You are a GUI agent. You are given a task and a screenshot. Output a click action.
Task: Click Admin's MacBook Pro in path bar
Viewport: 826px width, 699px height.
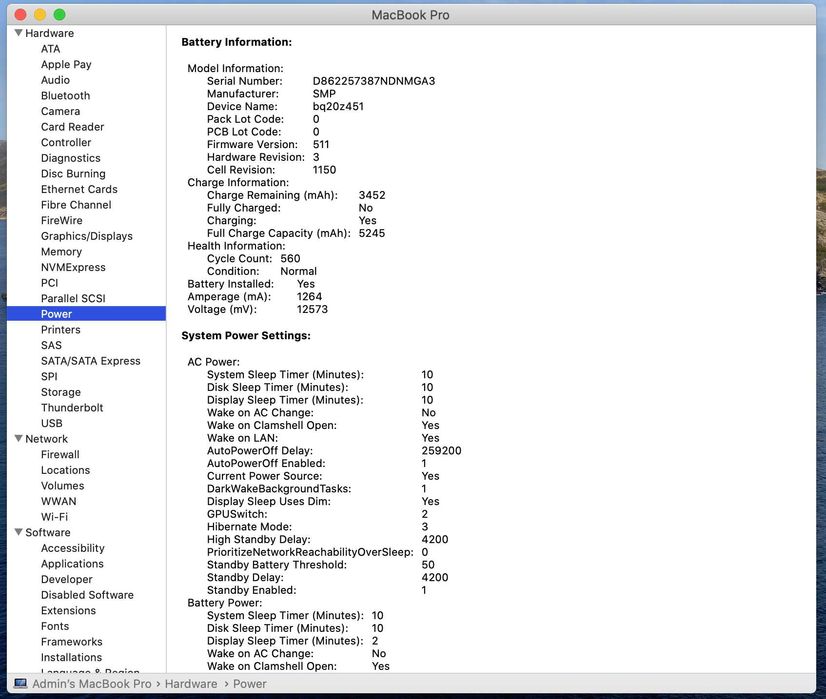click(92, 684)
